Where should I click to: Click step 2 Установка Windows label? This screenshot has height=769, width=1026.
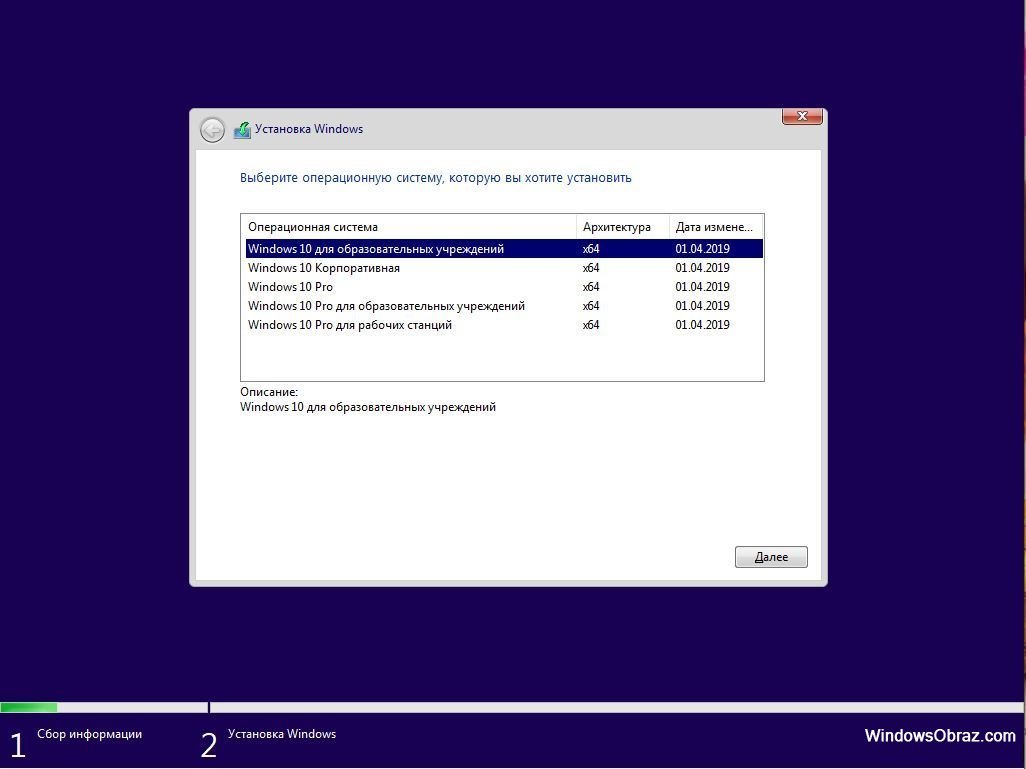282,734
